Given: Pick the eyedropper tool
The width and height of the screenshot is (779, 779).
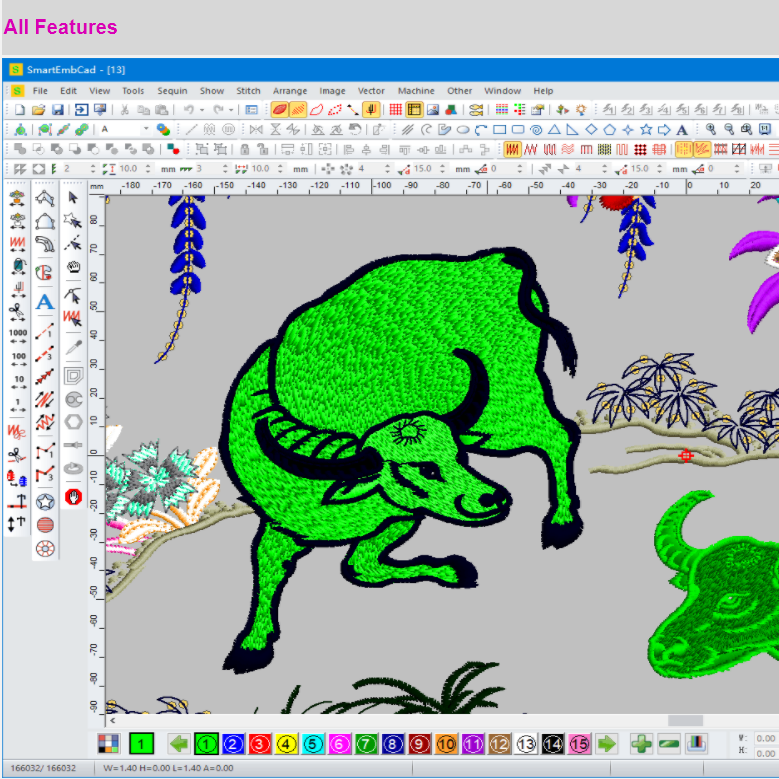Looking at the screenshot, I should point(73,346).
